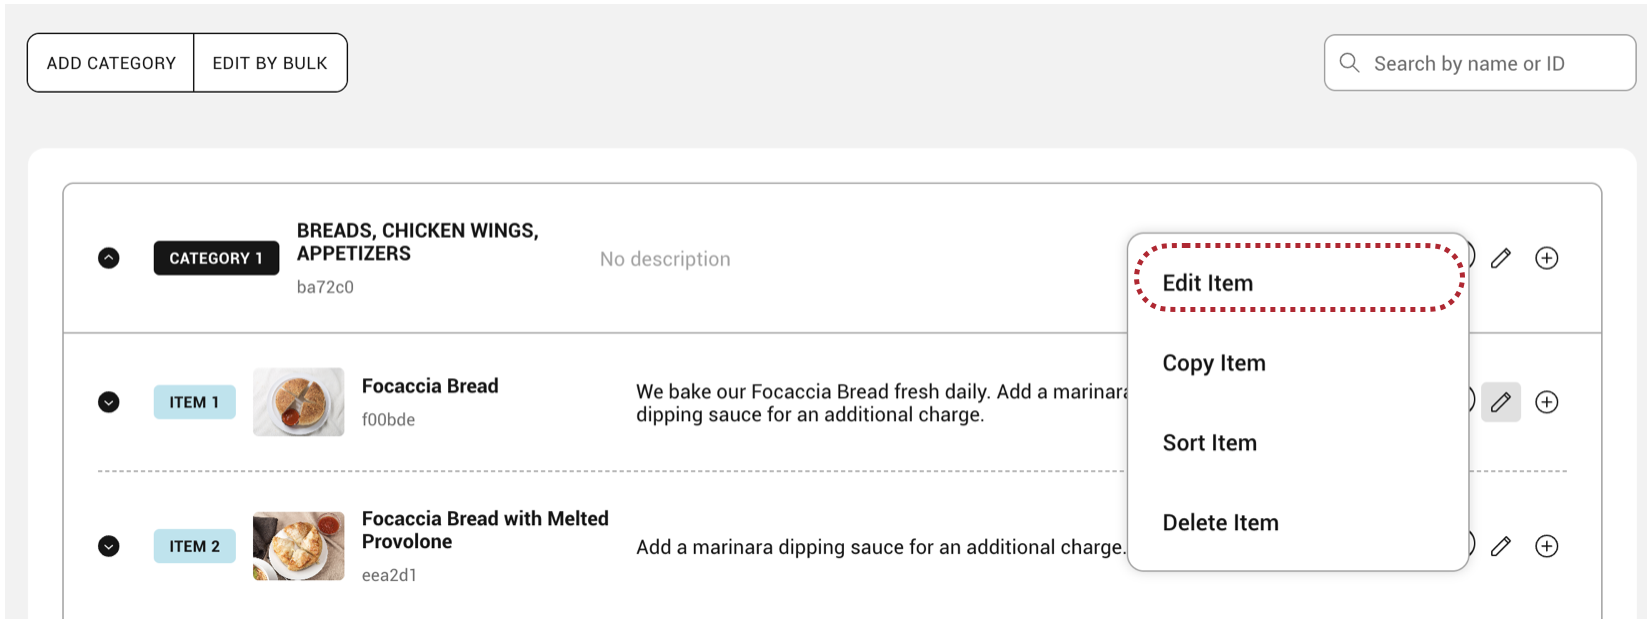The height and width of the screenshot is (636, 1652).
Task: Select Copy Item in the popup menu
Action: (1213, 364)
